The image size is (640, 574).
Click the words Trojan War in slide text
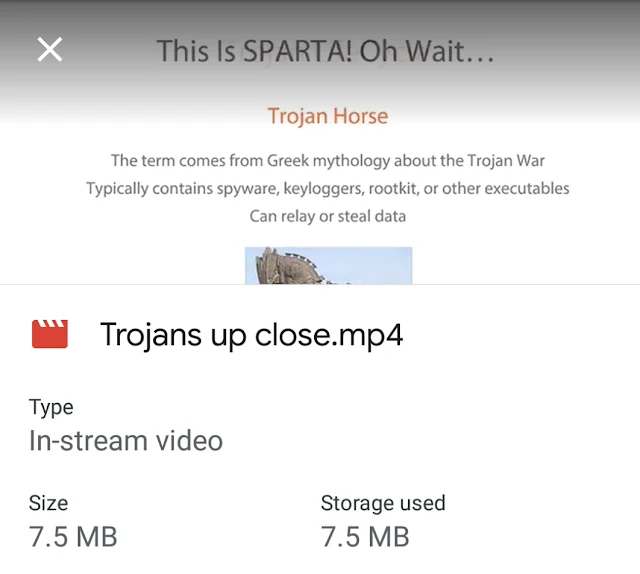pos(506,161)
